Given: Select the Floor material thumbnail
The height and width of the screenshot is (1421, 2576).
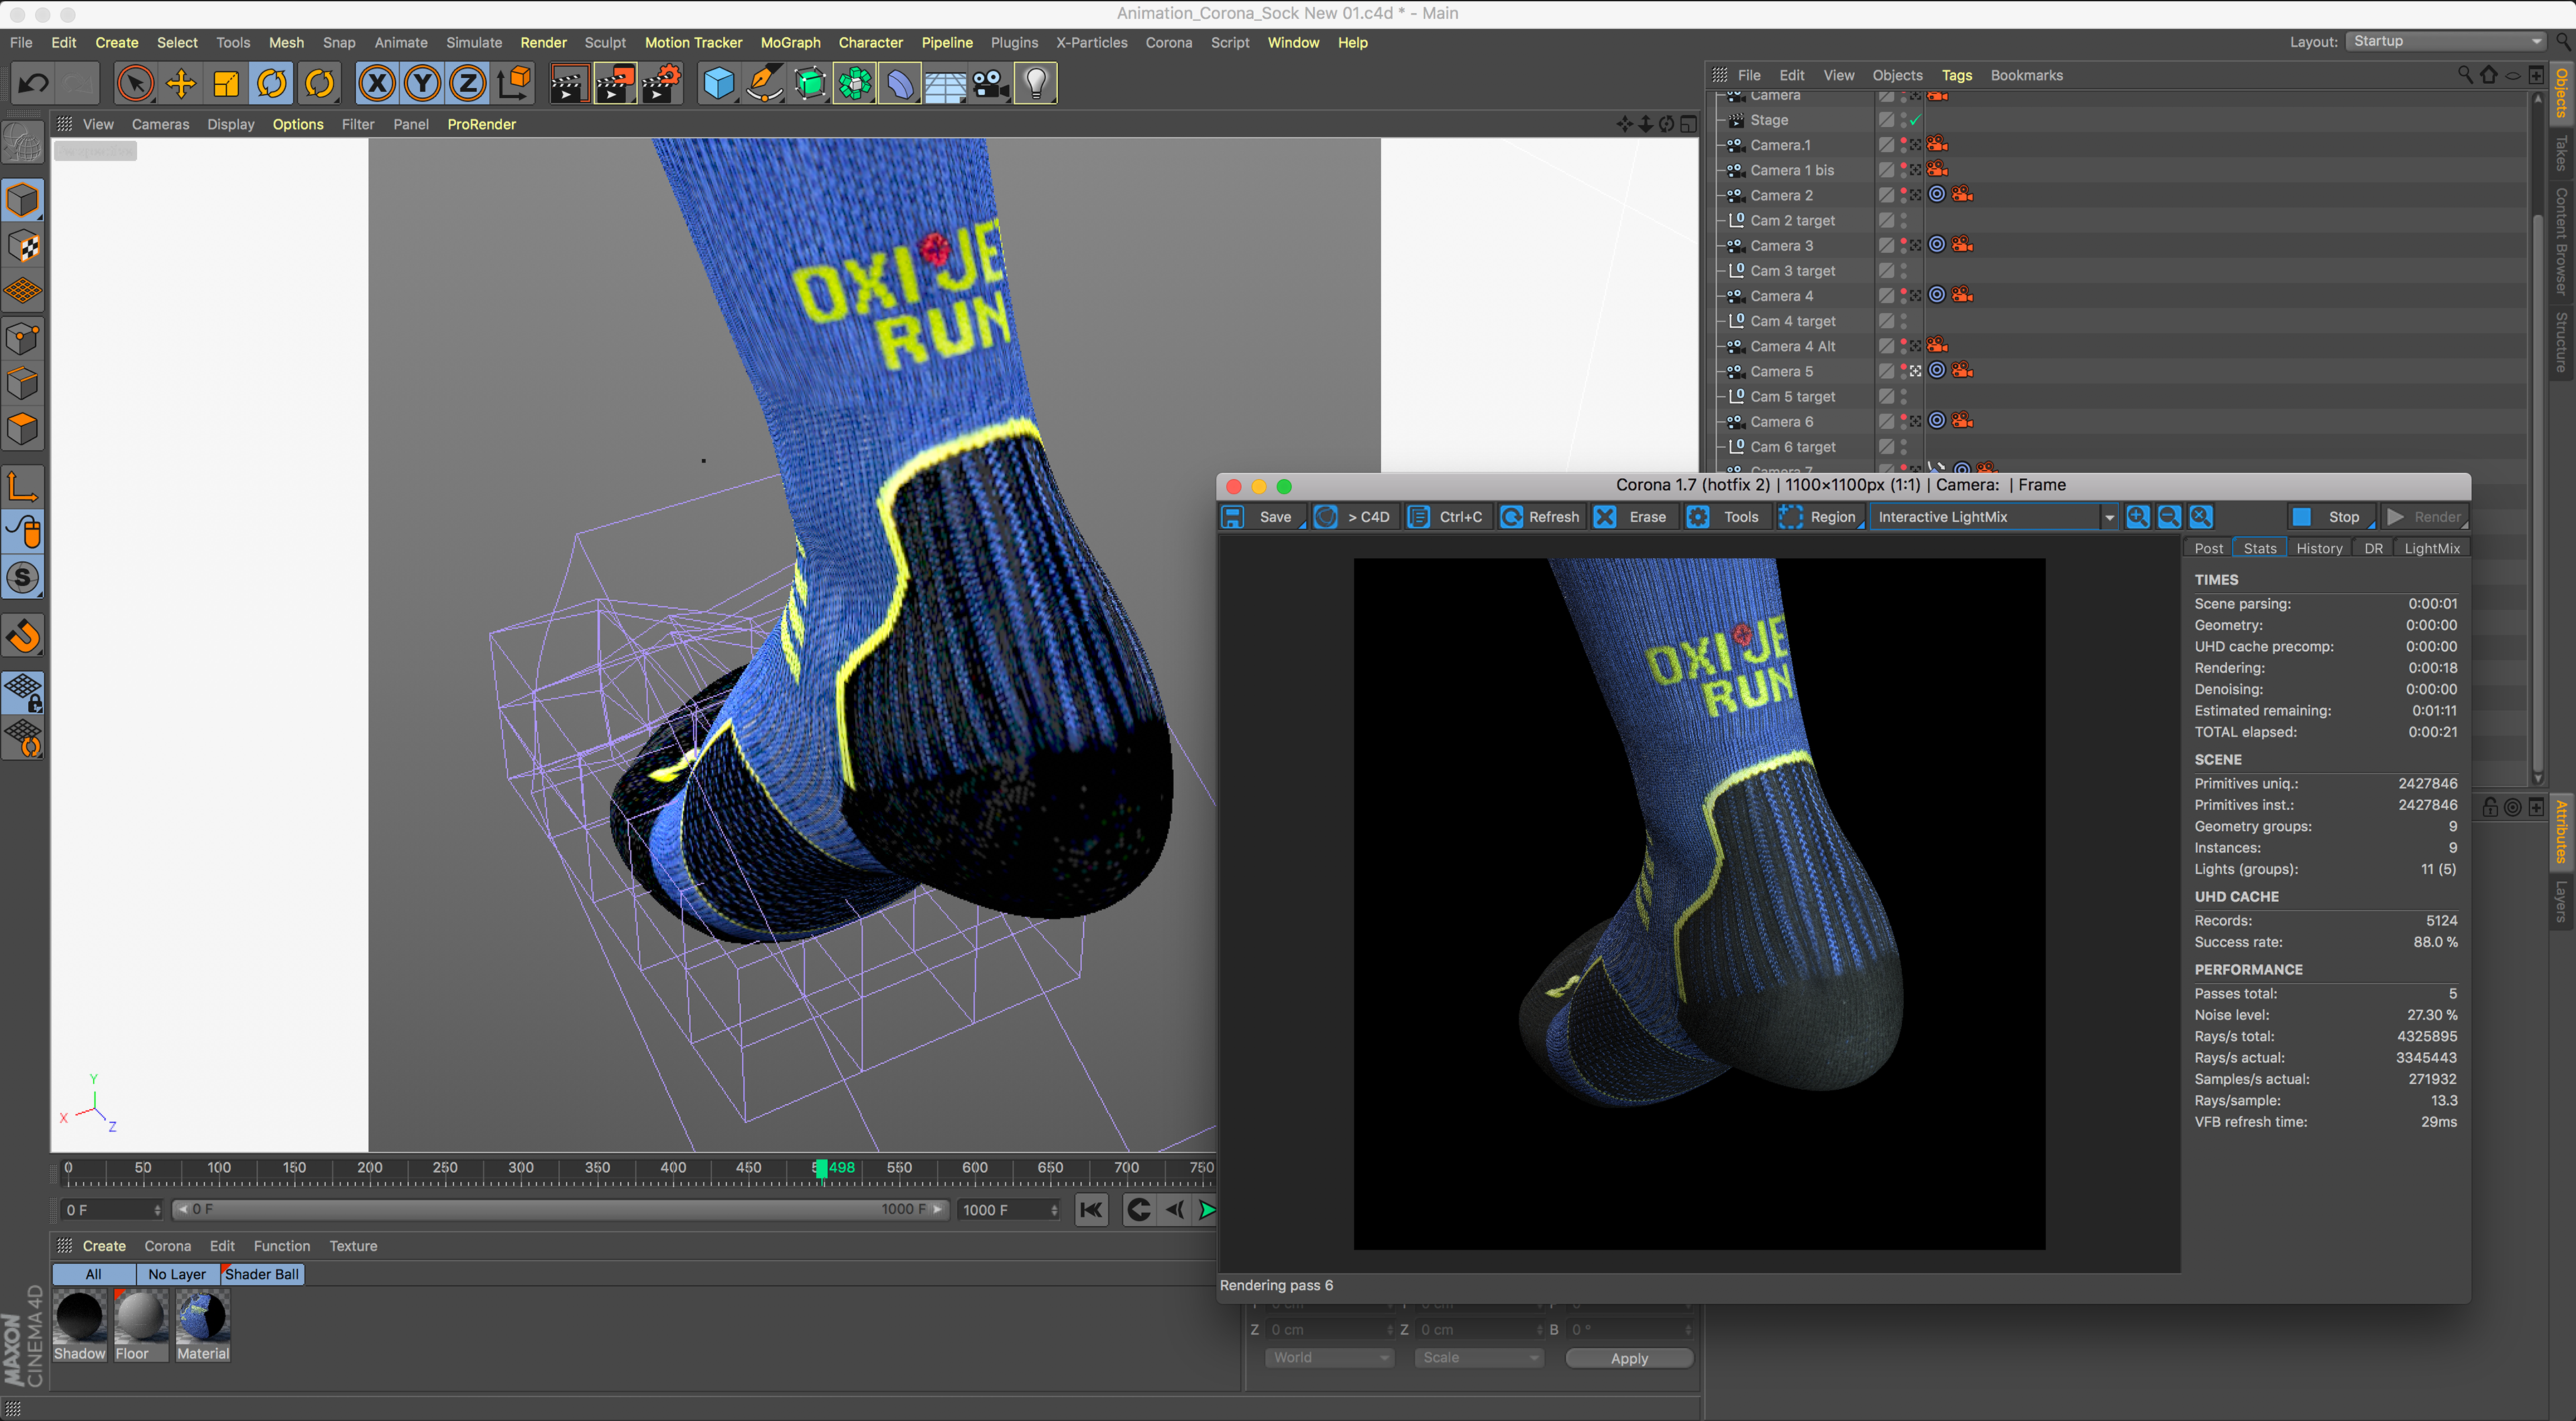Looking at the screenshot, I should point(140,1315).
